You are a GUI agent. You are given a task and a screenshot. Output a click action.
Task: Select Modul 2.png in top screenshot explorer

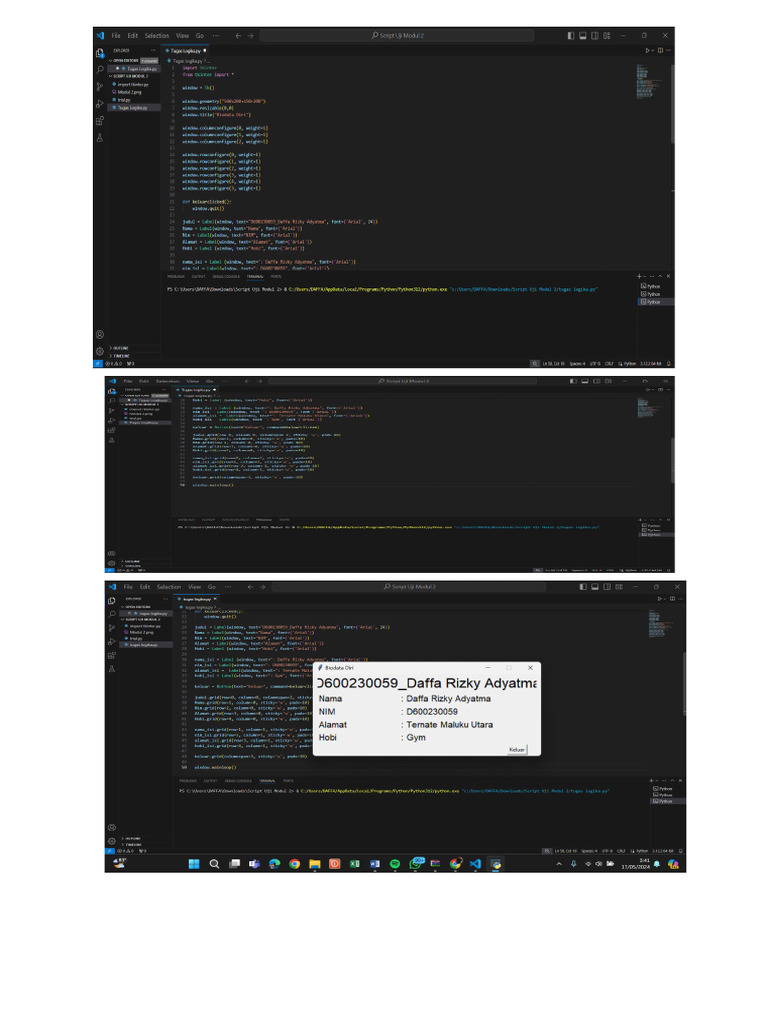pos(129,92)
